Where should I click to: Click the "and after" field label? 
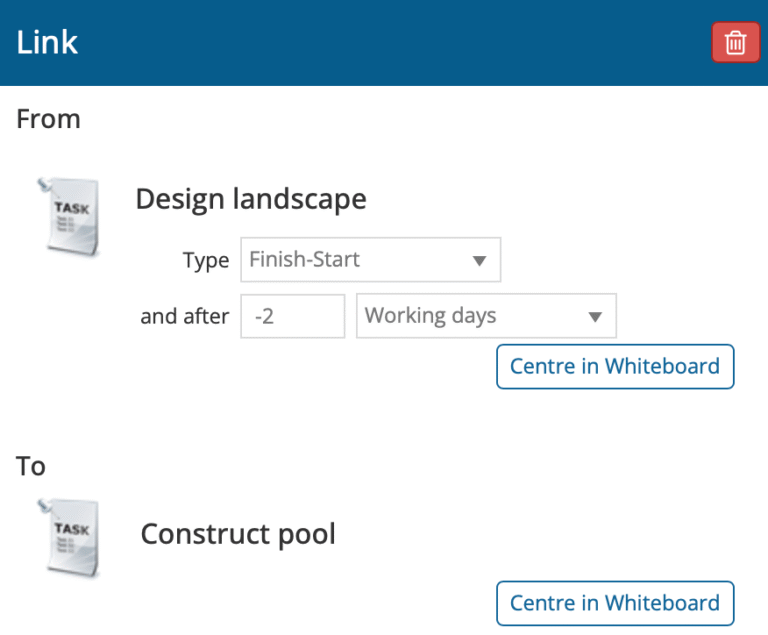click(184, 317)
